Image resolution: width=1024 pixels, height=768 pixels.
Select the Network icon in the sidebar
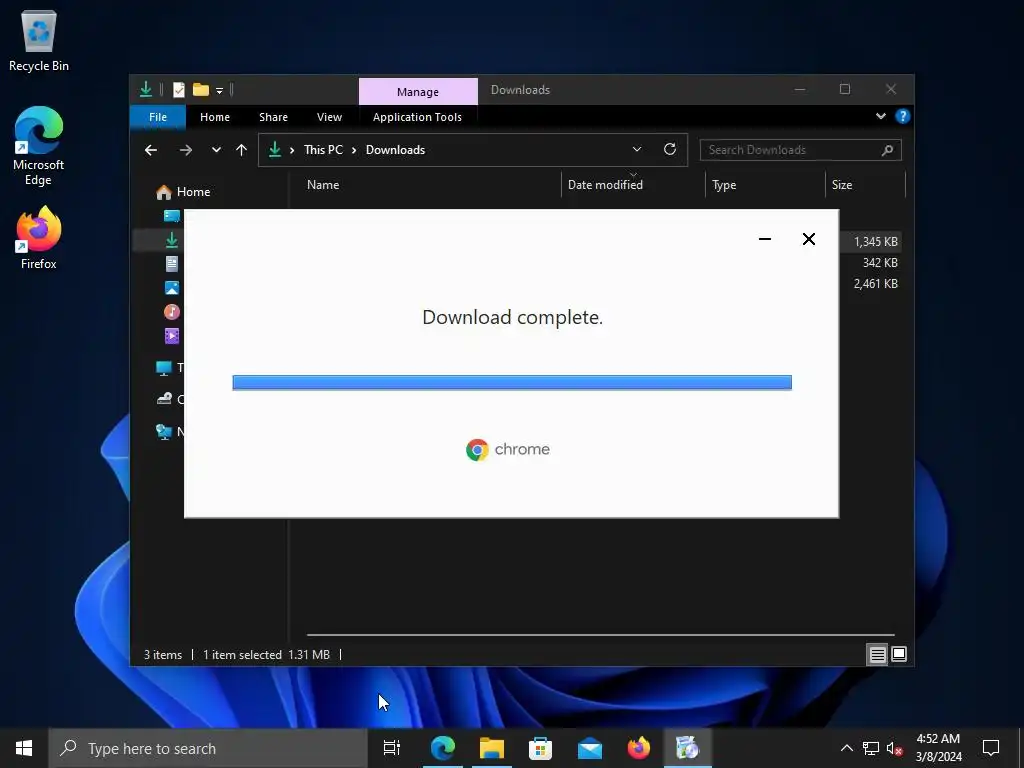tap(164, 432)
